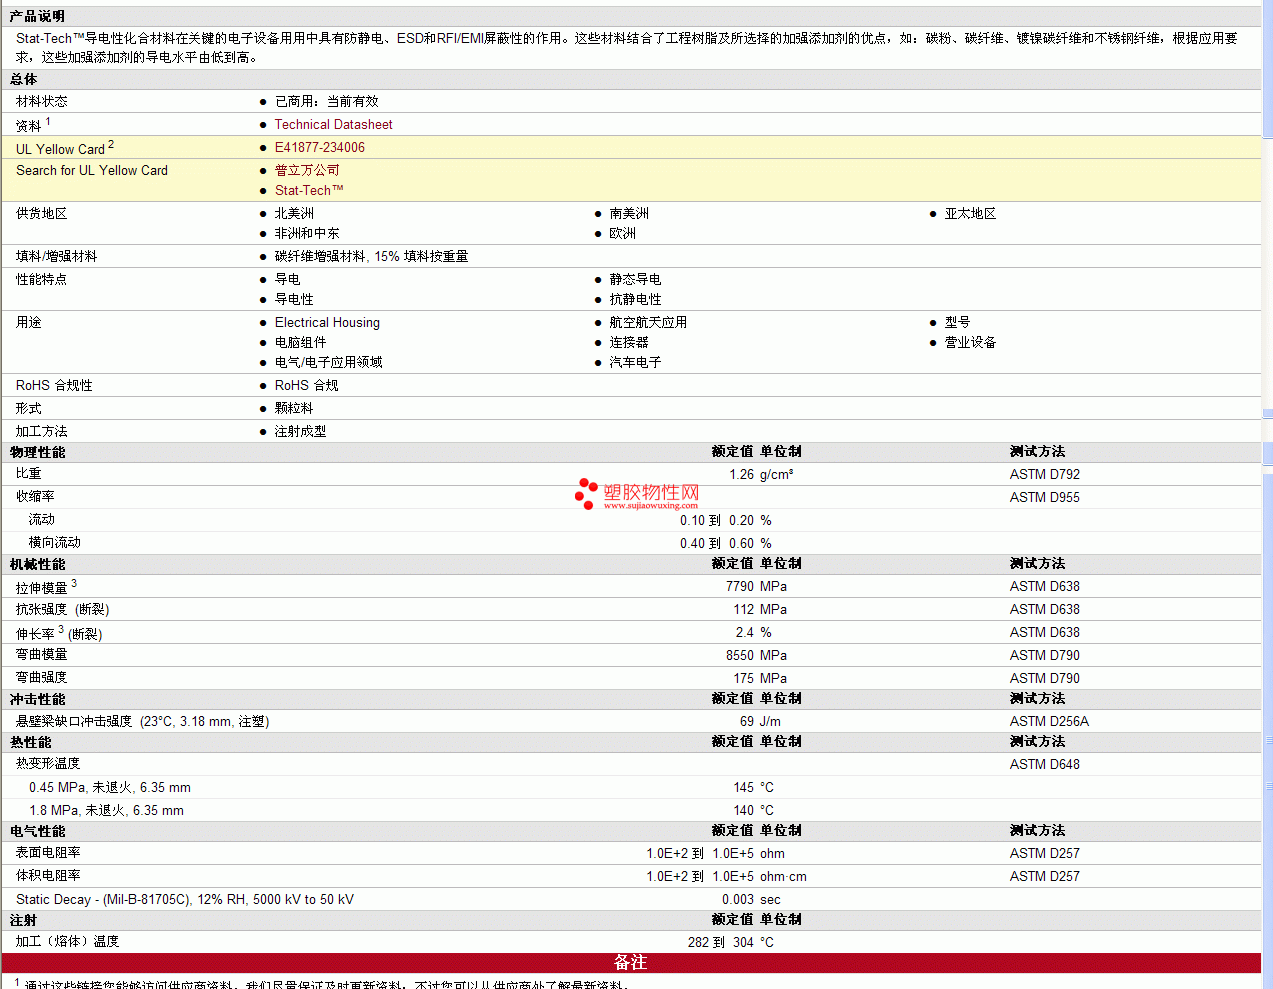
Task: Click the UL Yellow Card label
Action: pos(60,149)
